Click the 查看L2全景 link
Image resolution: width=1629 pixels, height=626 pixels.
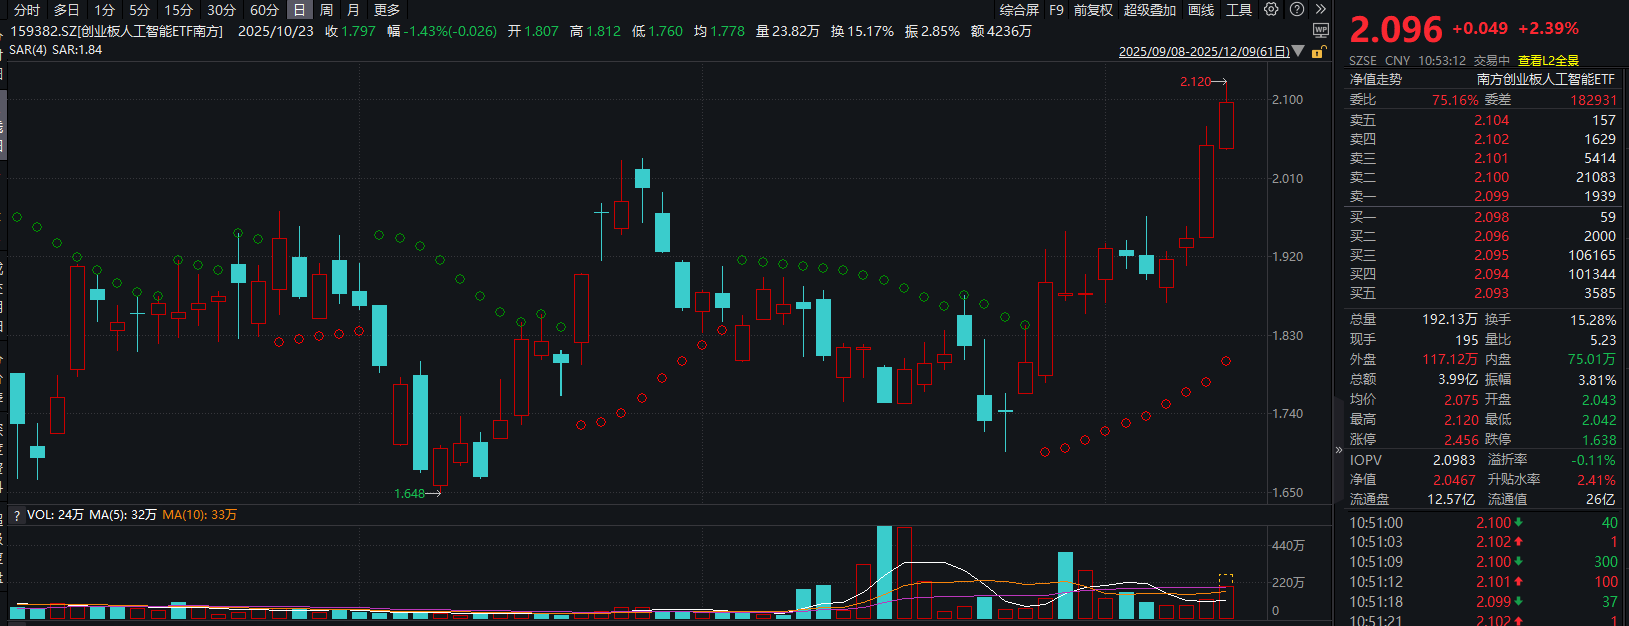point(1548,60)
